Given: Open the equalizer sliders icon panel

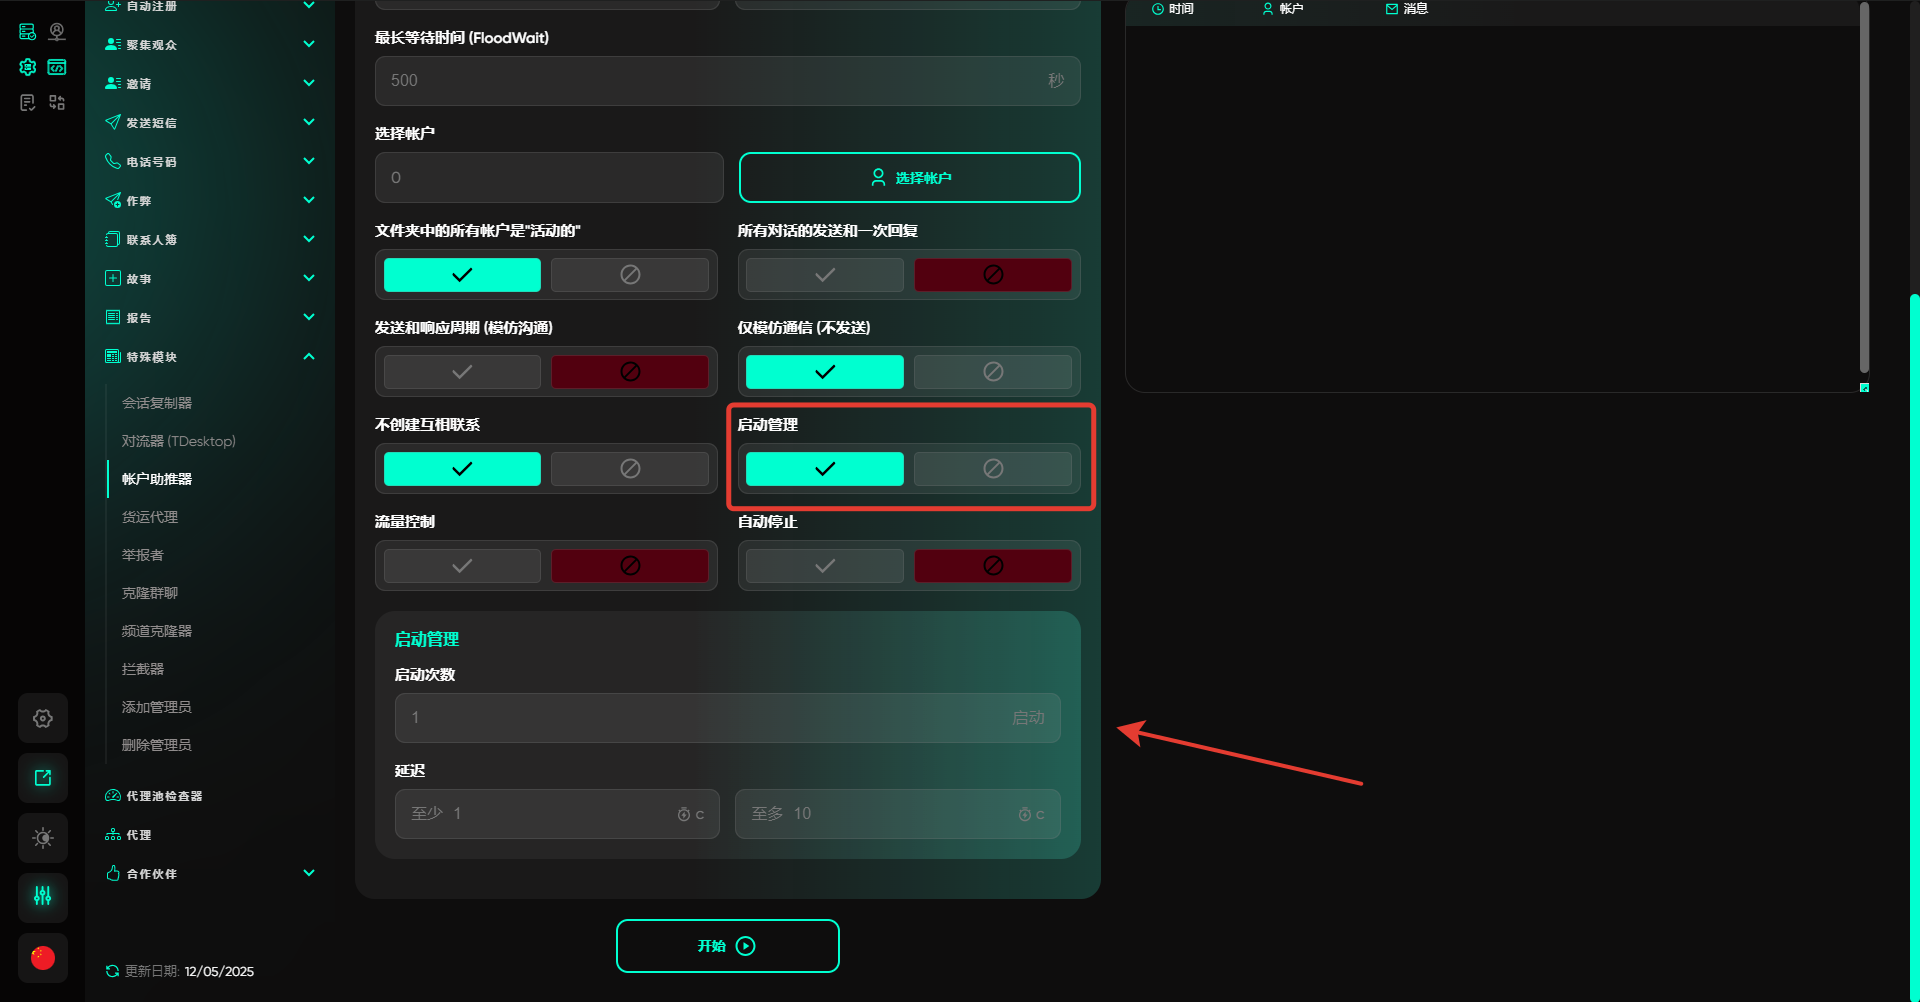Looking at the screenshot, I should point(43,896).
